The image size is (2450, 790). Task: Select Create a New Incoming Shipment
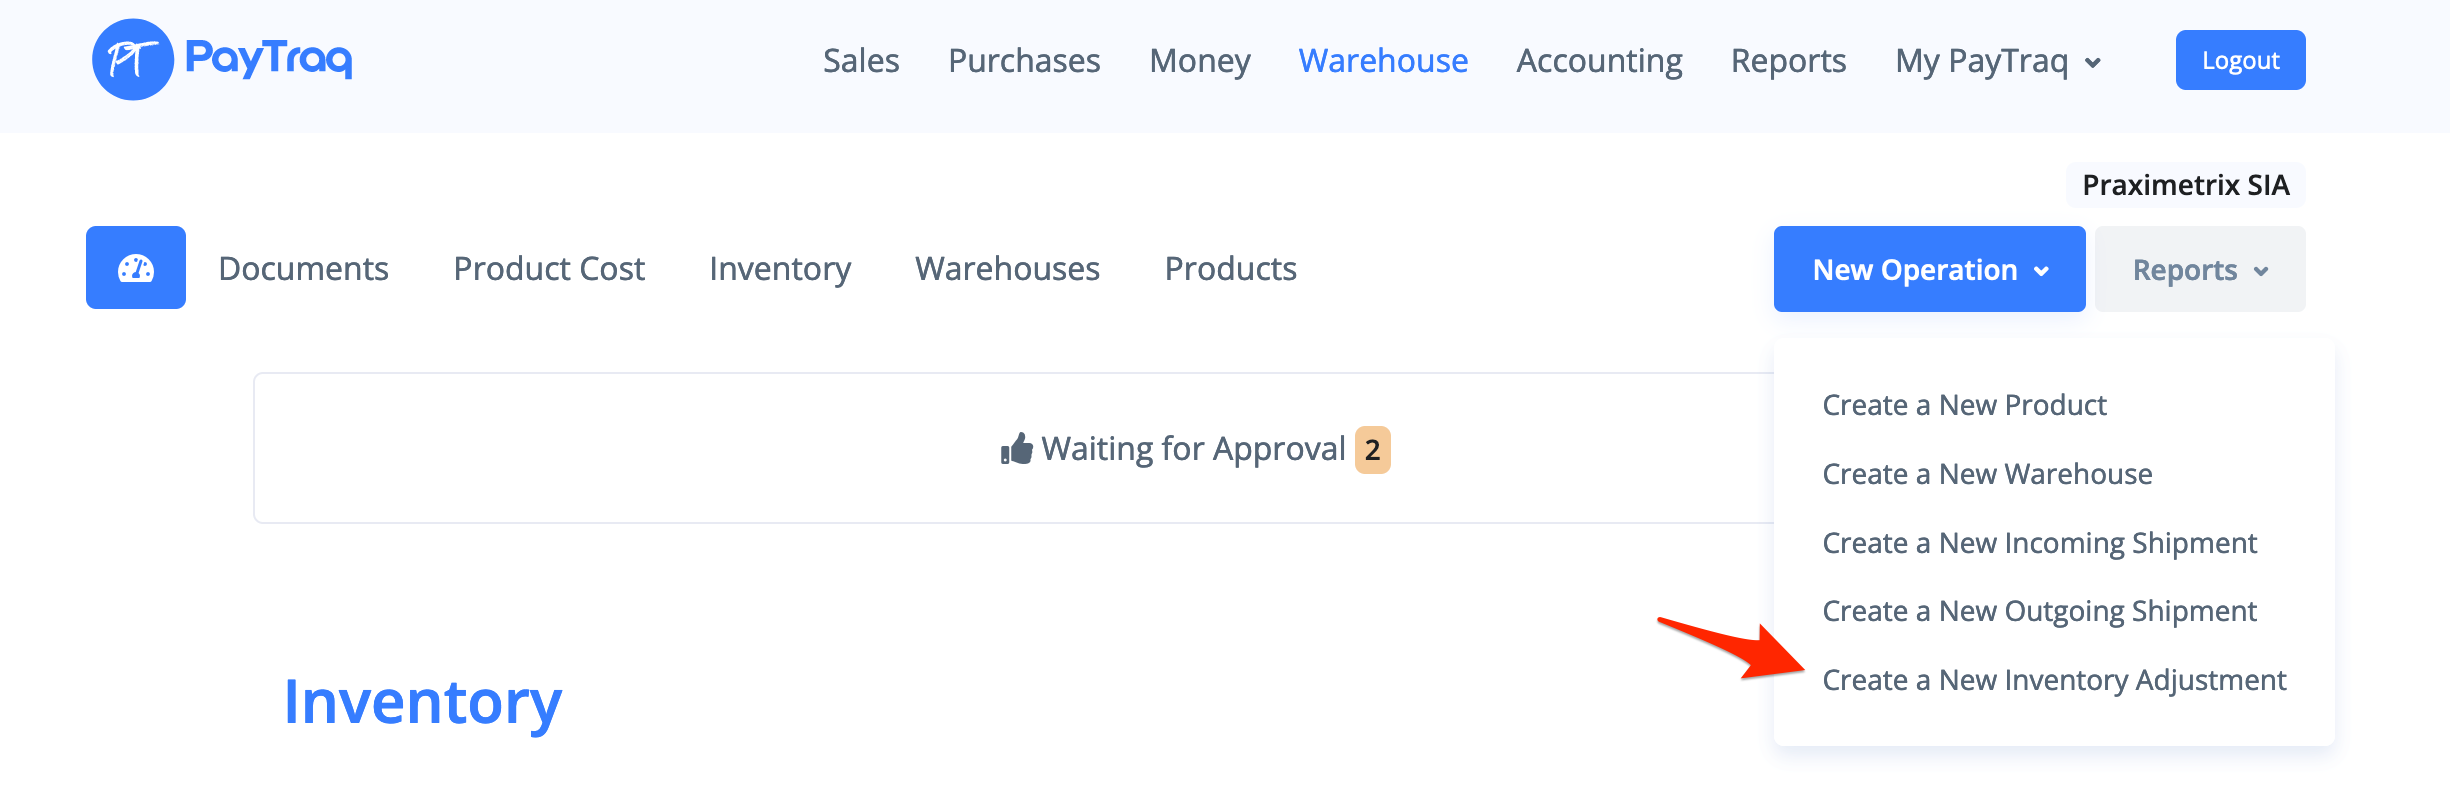point(2039,543)
